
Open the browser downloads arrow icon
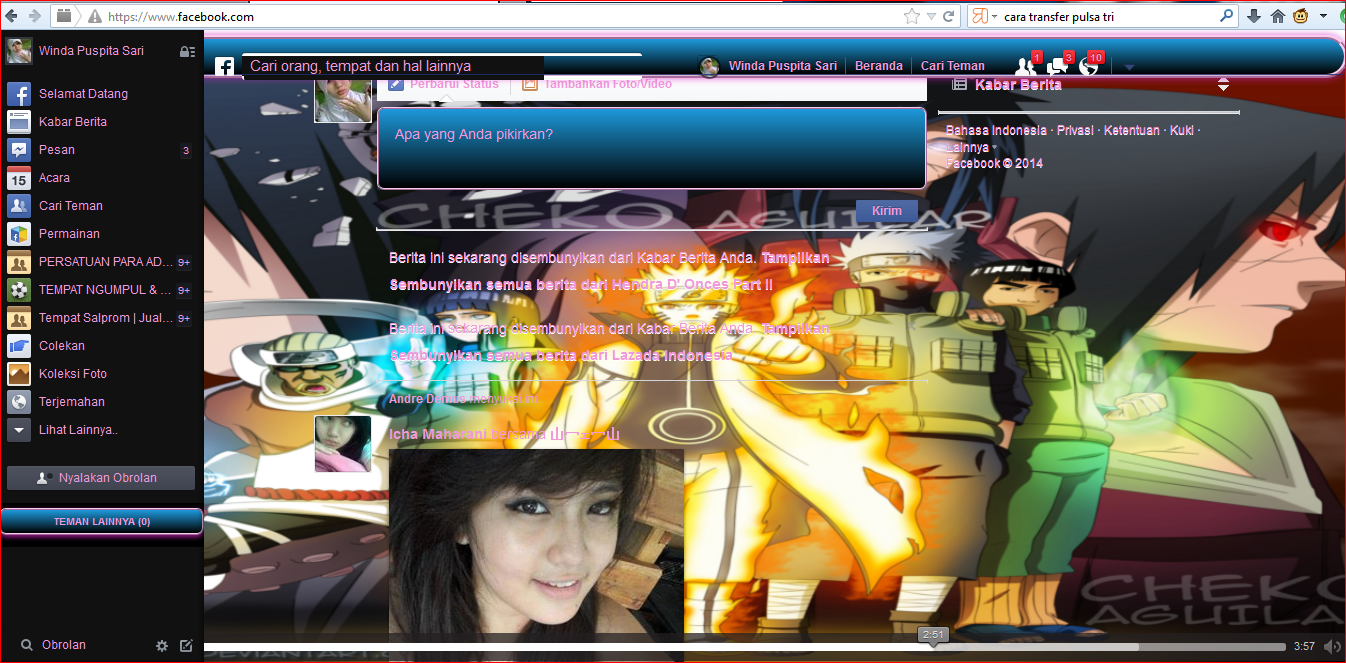tap(1254, 16)
